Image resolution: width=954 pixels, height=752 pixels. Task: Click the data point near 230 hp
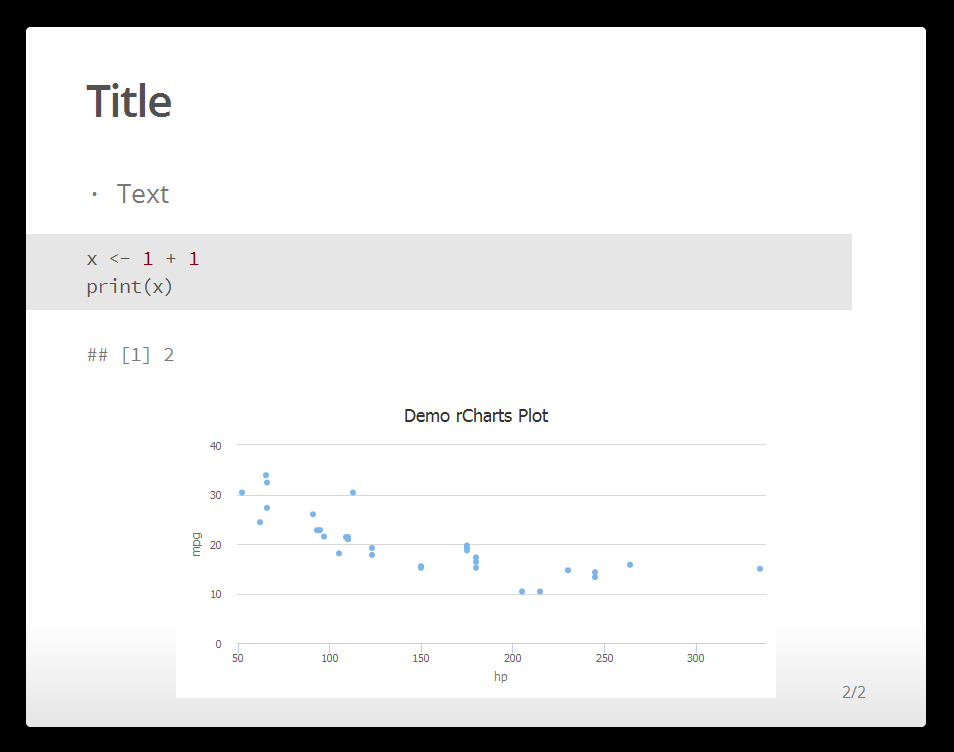point(568,570)
